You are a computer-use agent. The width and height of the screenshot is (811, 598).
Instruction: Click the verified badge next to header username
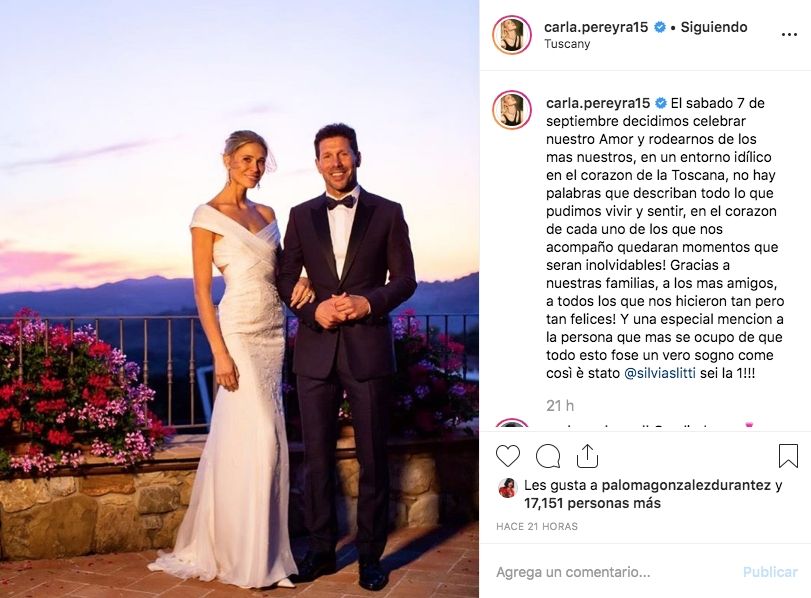pos(660,27)
